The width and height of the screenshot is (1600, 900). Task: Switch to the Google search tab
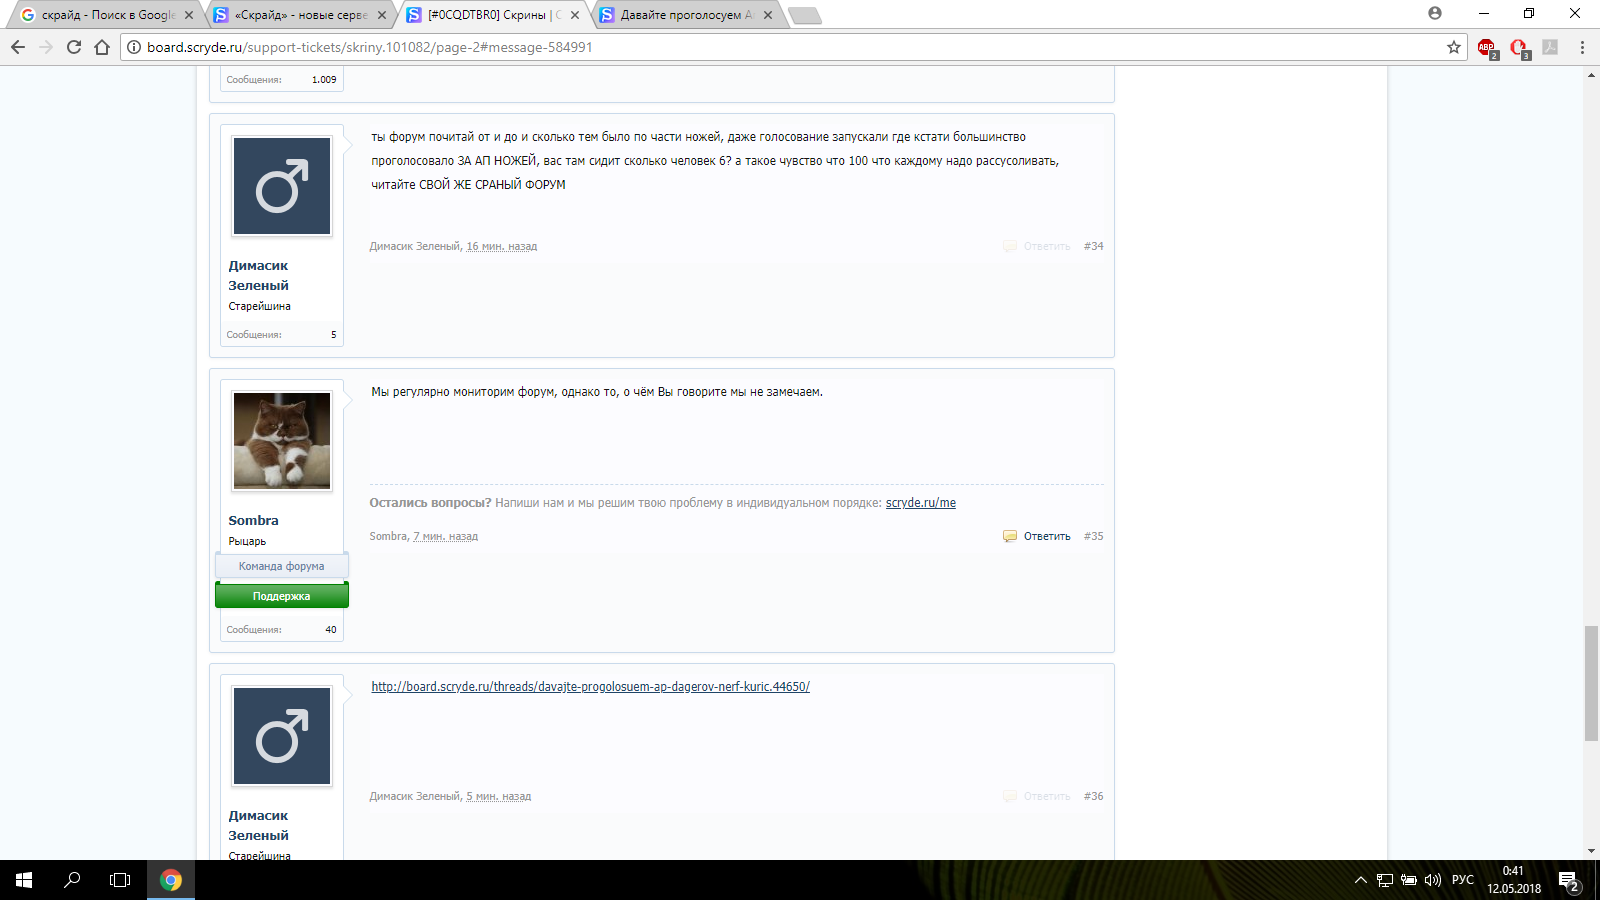tap(105, 15)
